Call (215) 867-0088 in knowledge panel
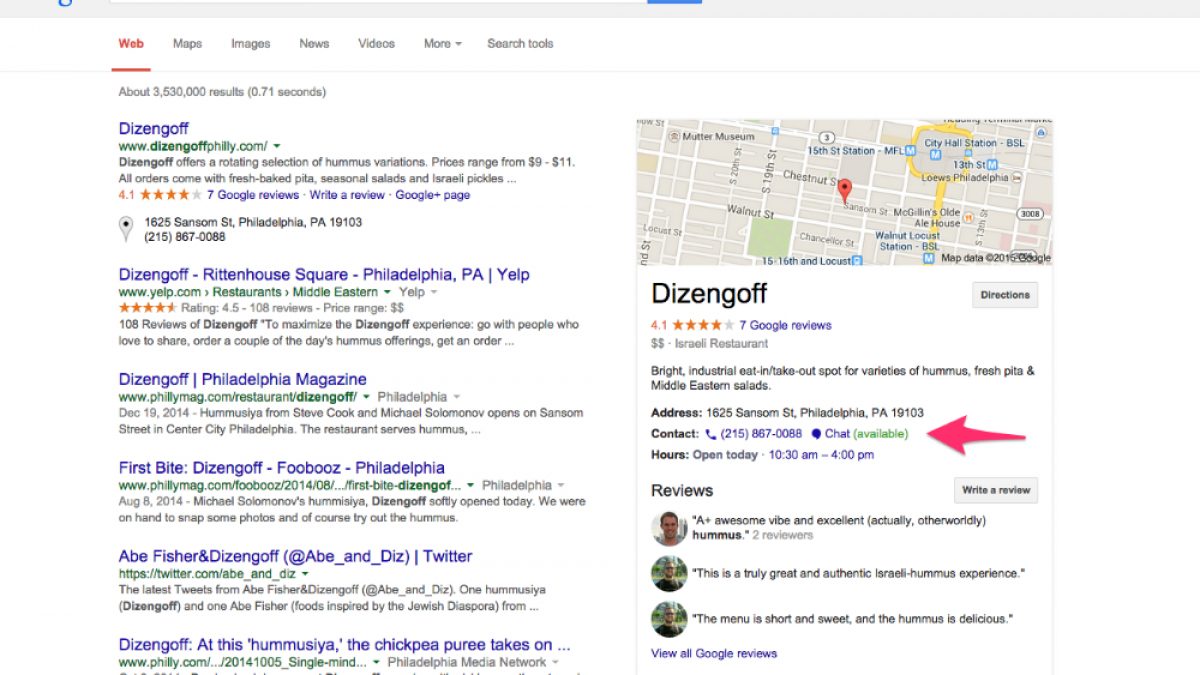Screen dimensions: 1200x675 pyautogui.click(x=761, y=434)
